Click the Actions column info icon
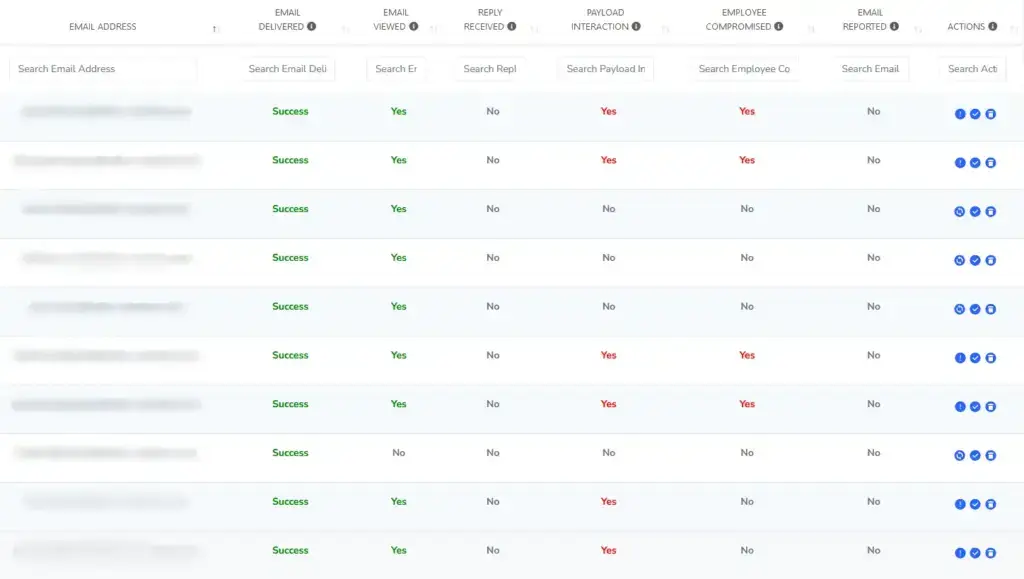 point(993,27)
